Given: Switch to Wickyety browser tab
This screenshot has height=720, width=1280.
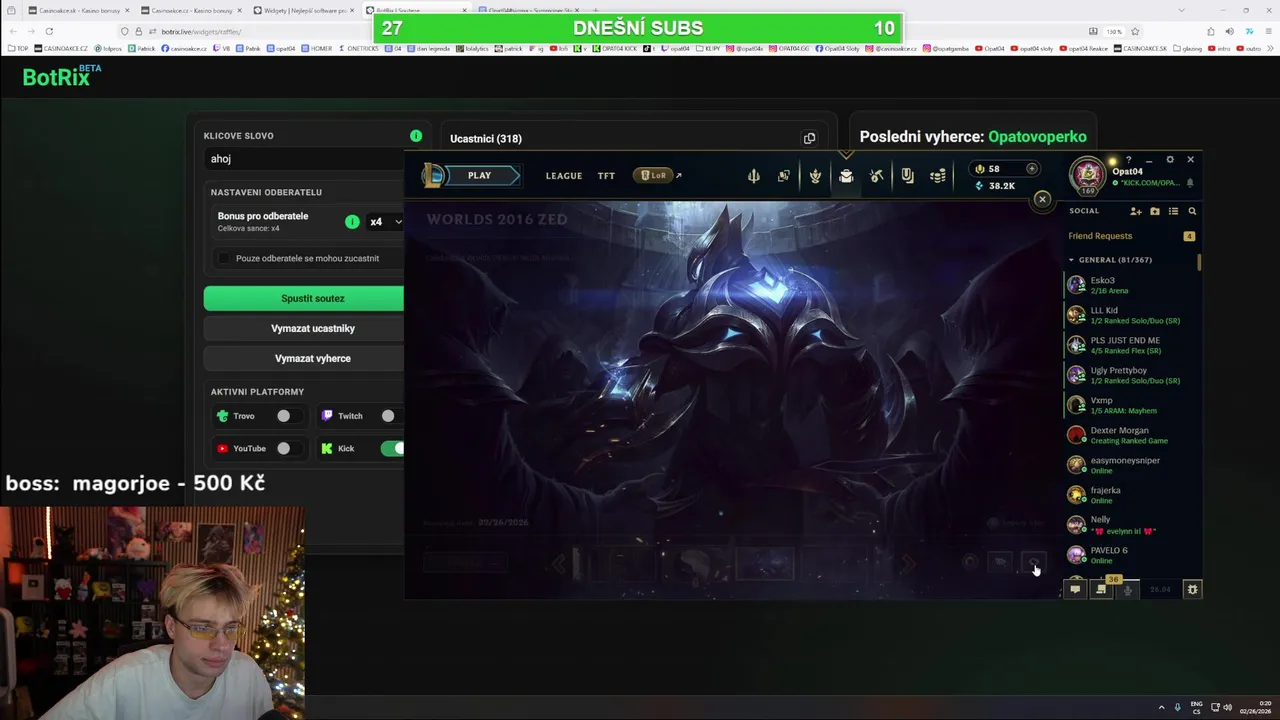Looking at the screenshot, I should (x=304, y=10).
